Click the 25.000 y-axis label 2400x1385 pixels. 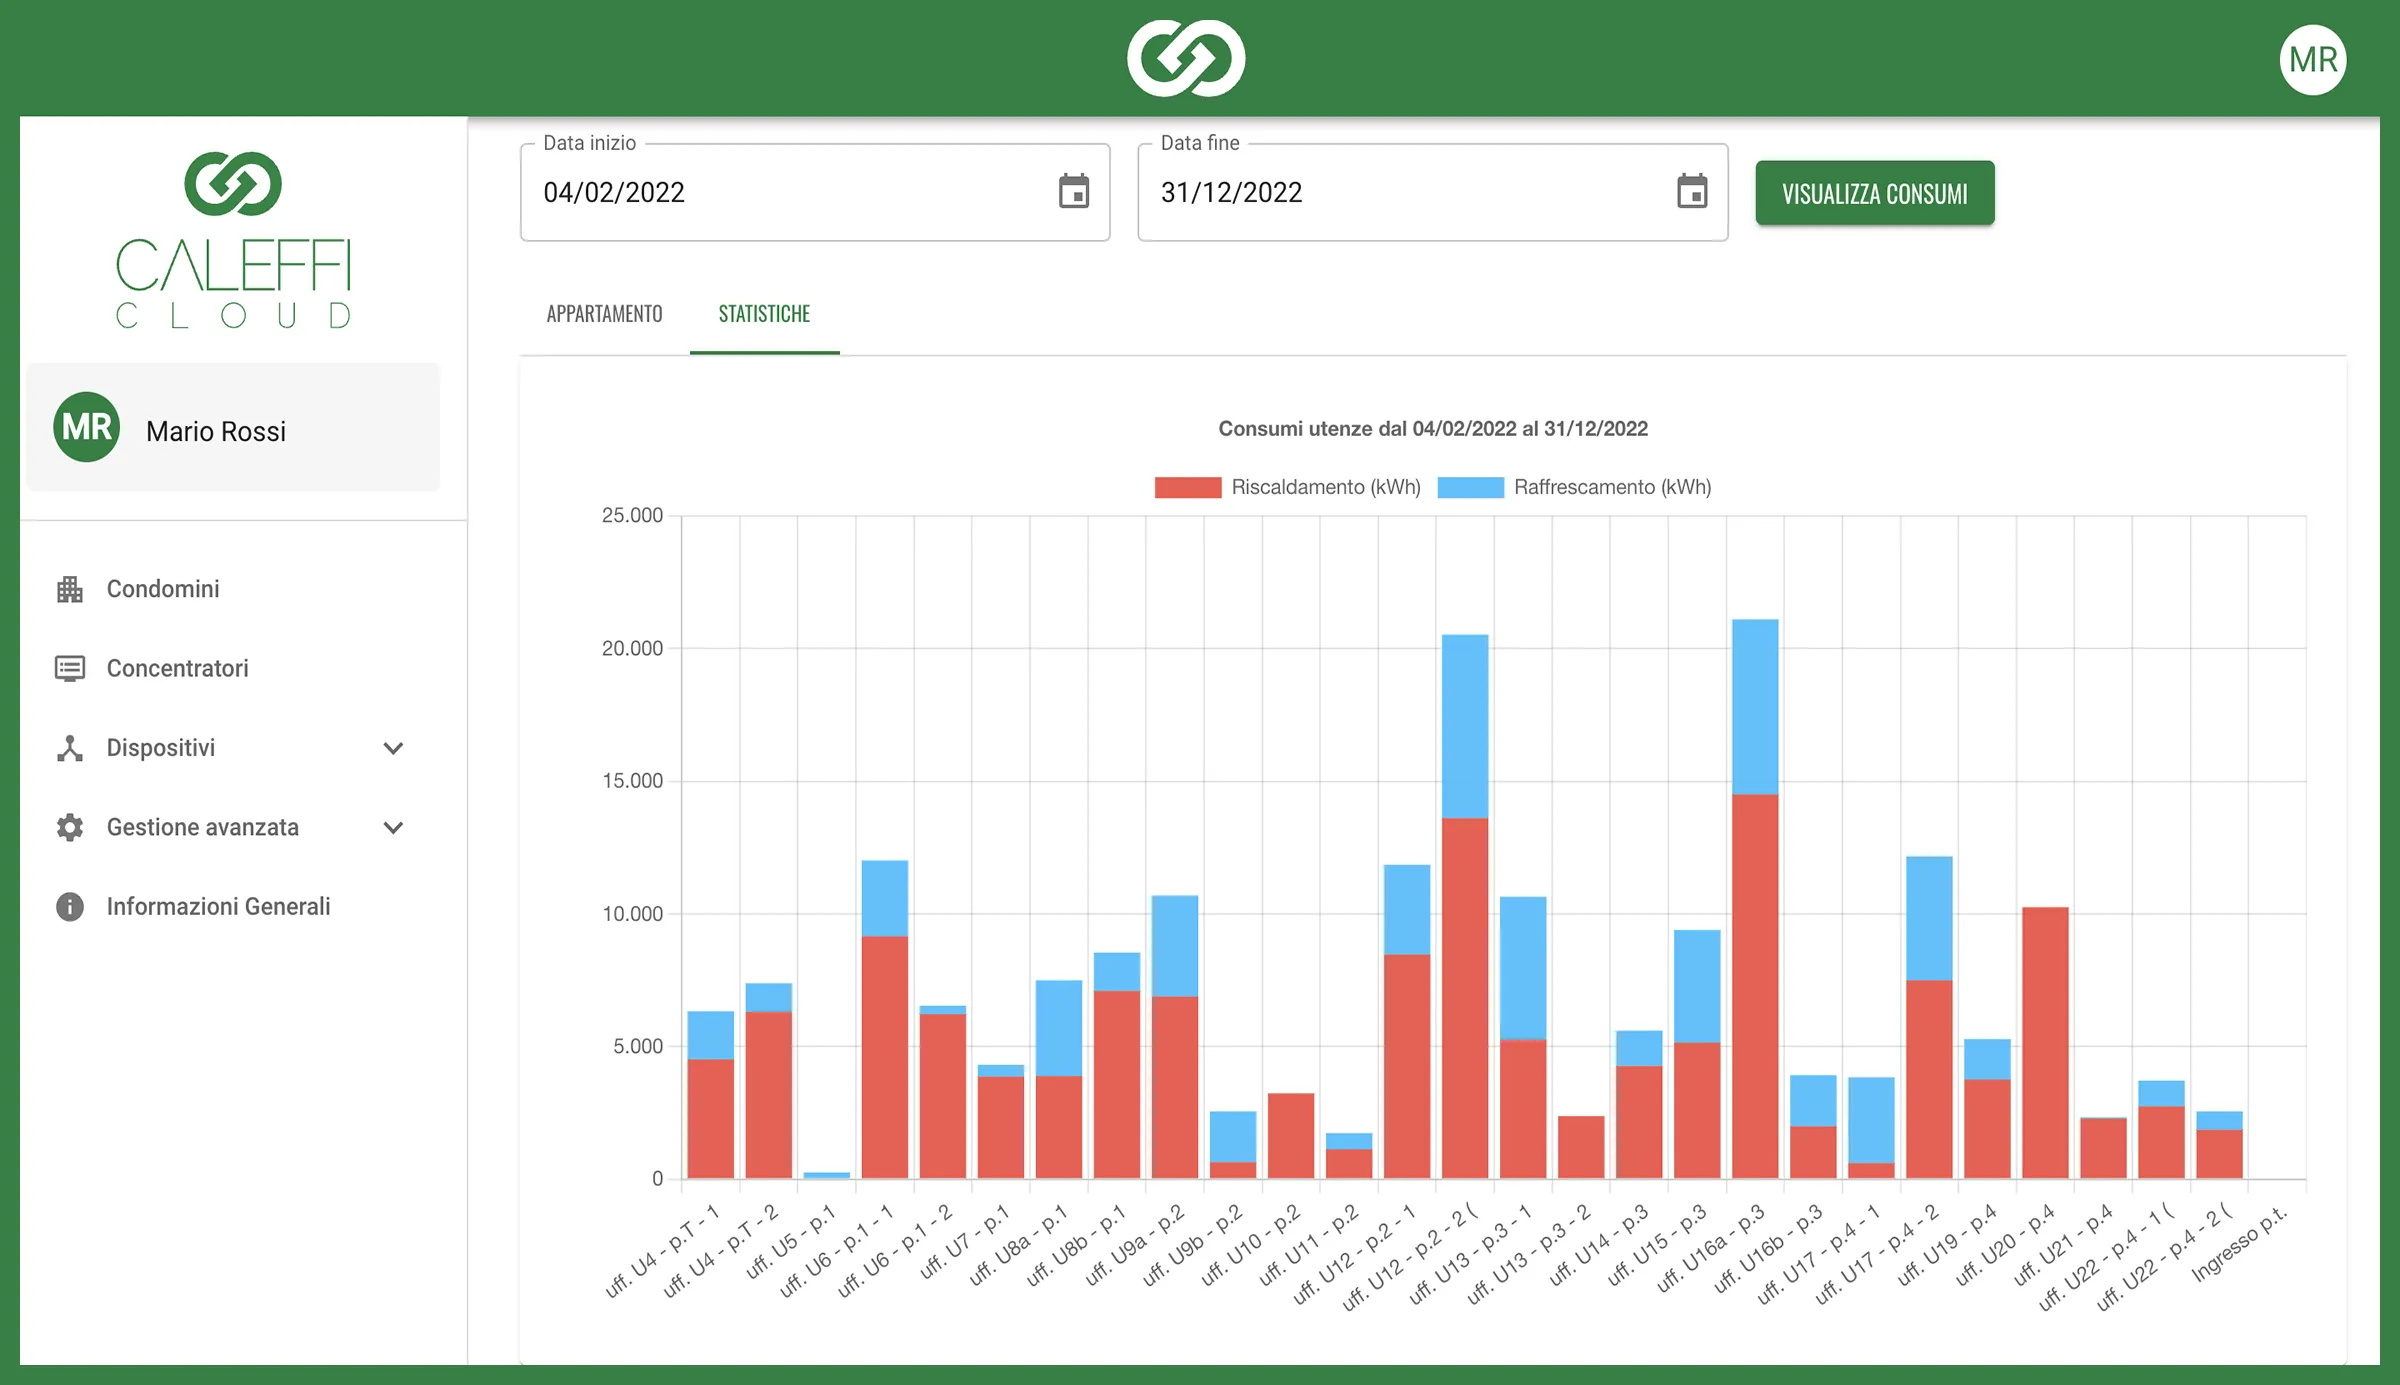click(x=632, y=515)
